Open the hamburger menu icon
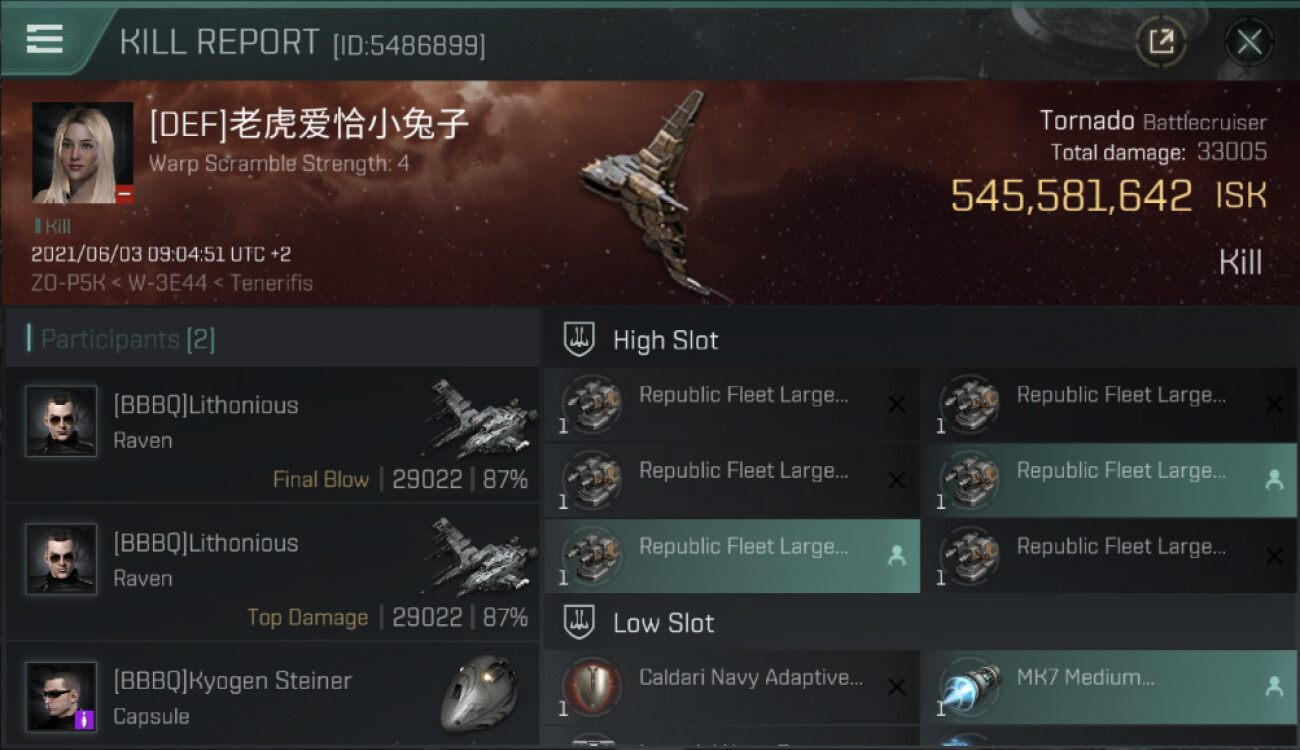The width and height of the screenshot is (1300, 750). [44, 39]
